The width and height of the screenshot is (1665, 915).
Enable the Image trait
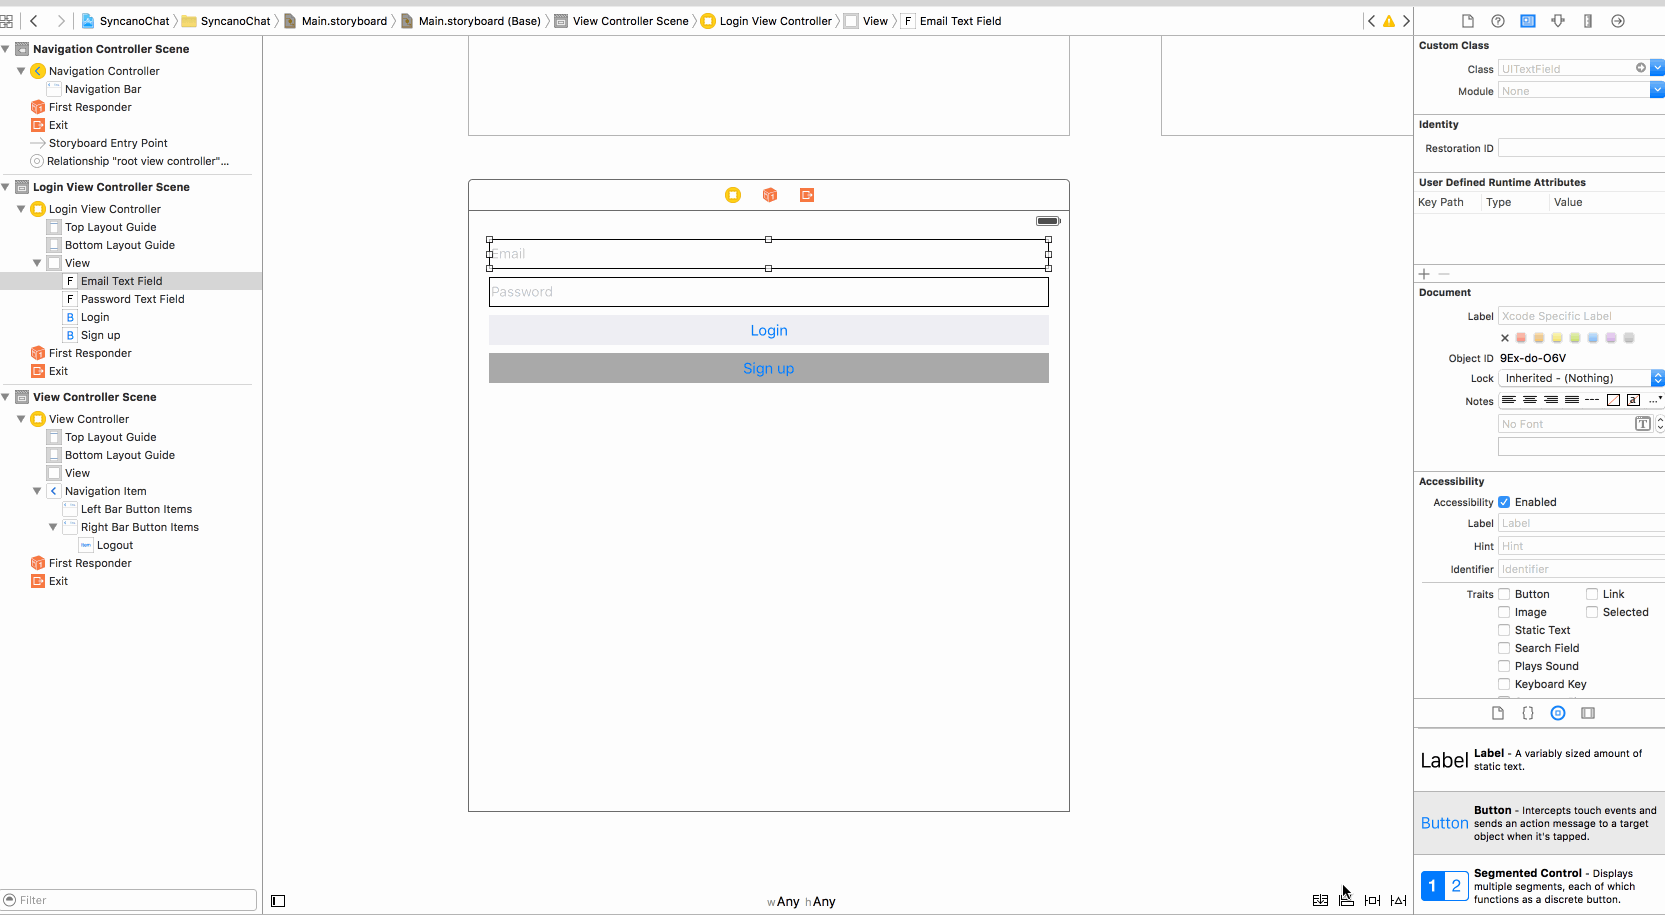(x=1504, y=612)
